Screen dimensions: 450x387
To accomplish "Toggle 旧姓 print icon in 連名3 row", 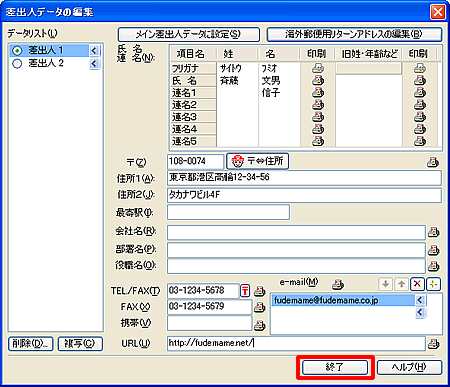I will [420, 117].
